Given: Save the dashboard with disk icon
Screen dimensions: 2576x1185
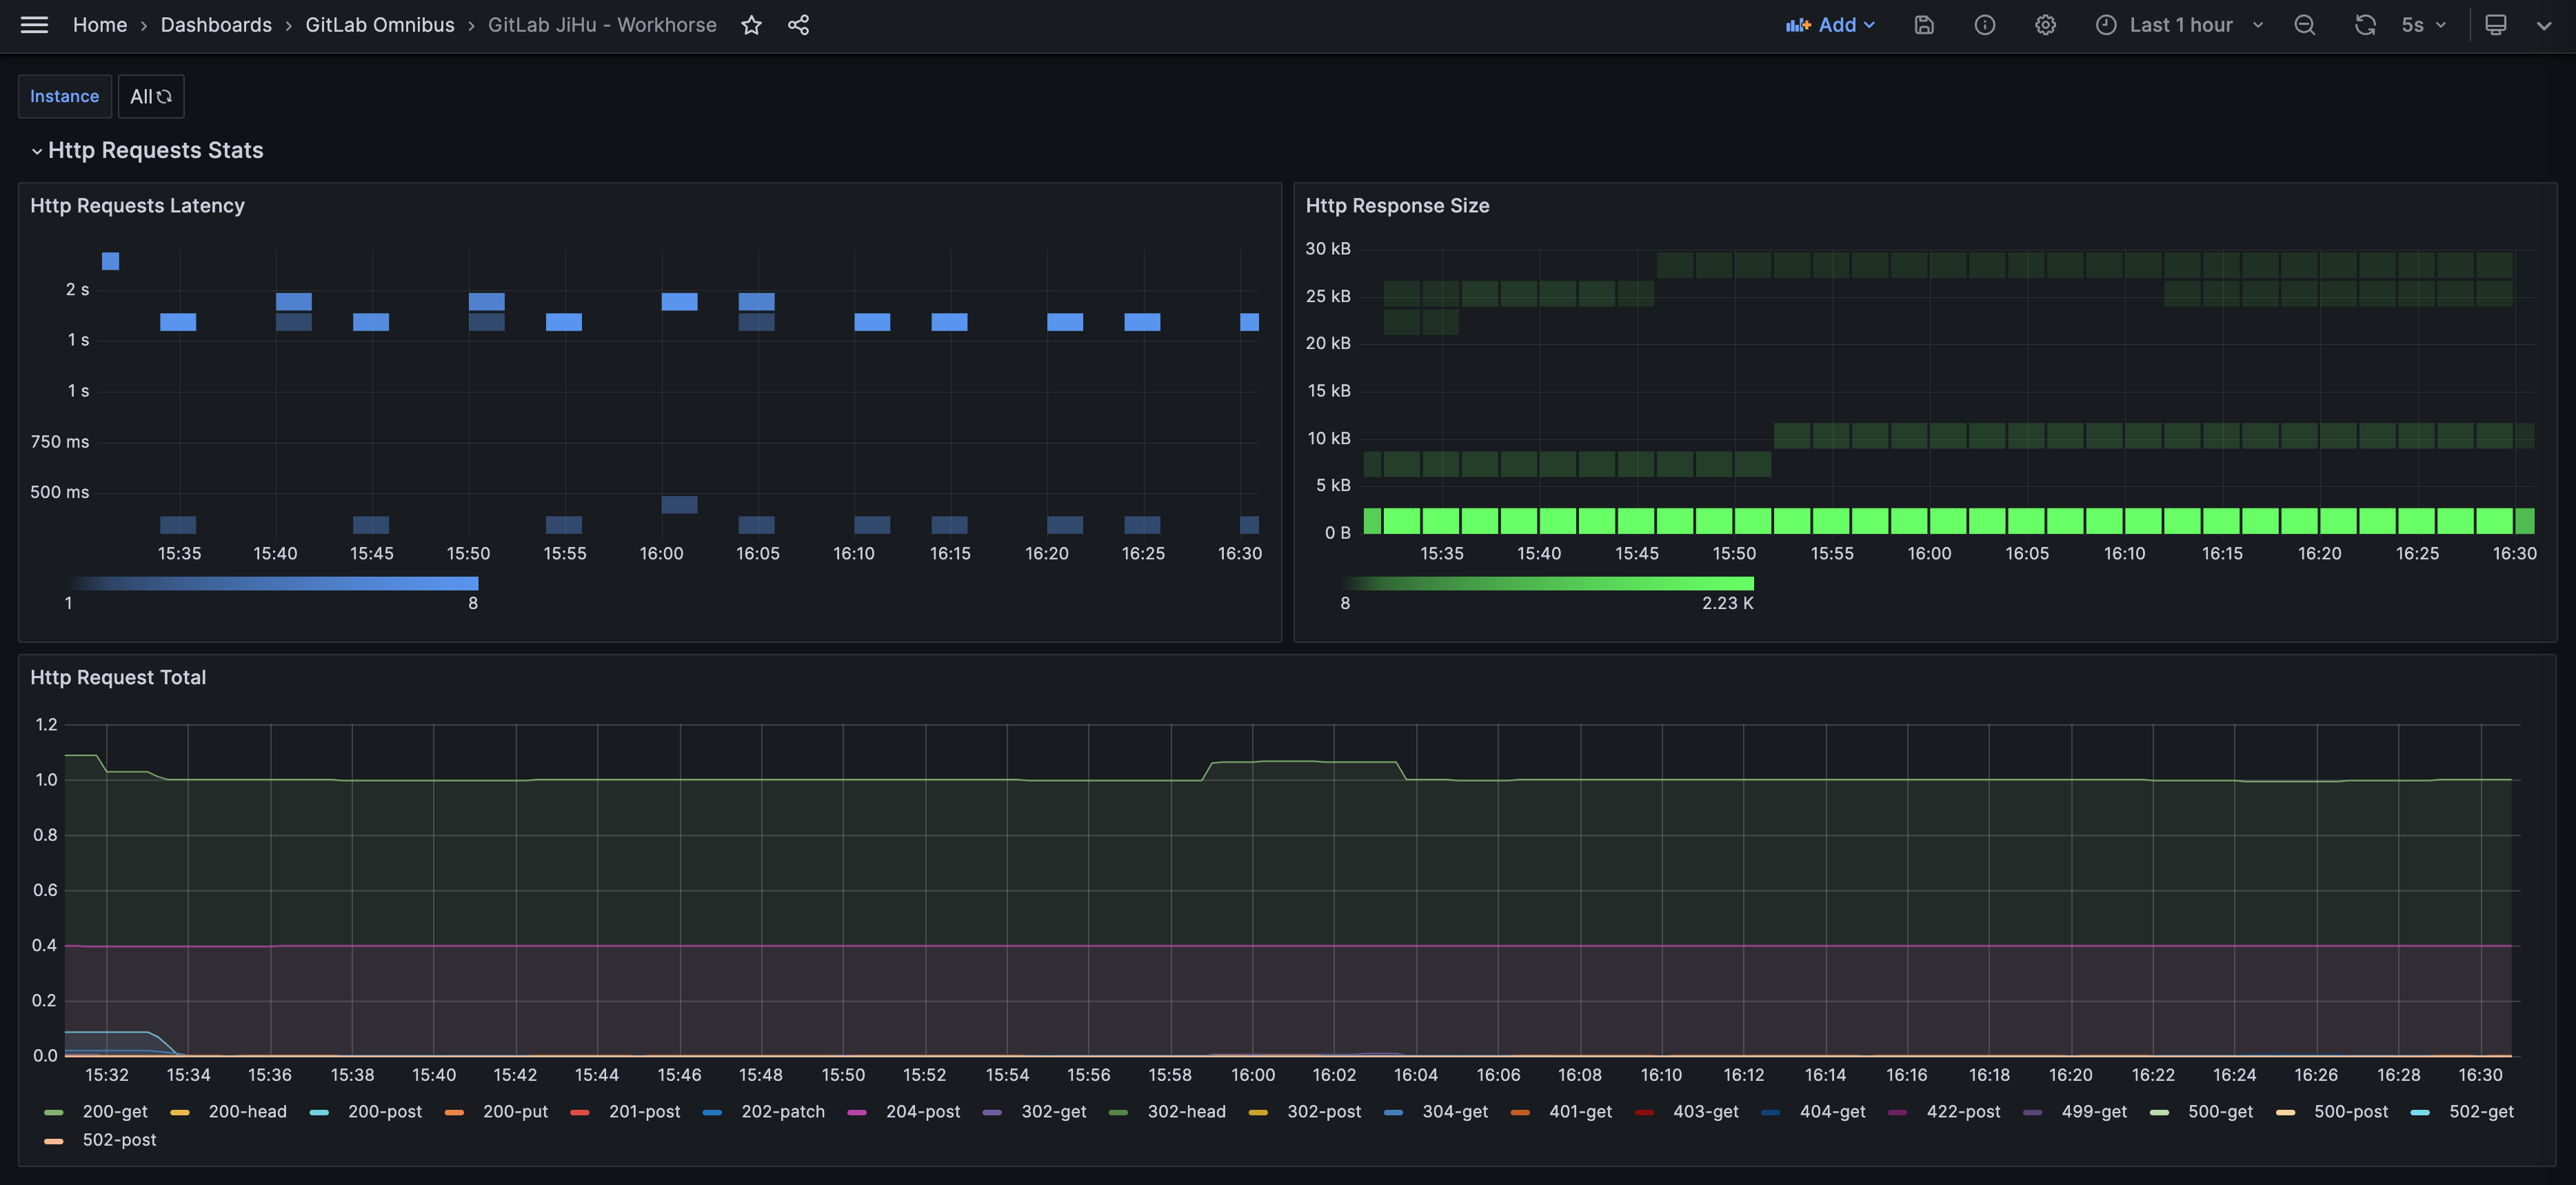Looking at the screenshot, I should pos(1924,25).
